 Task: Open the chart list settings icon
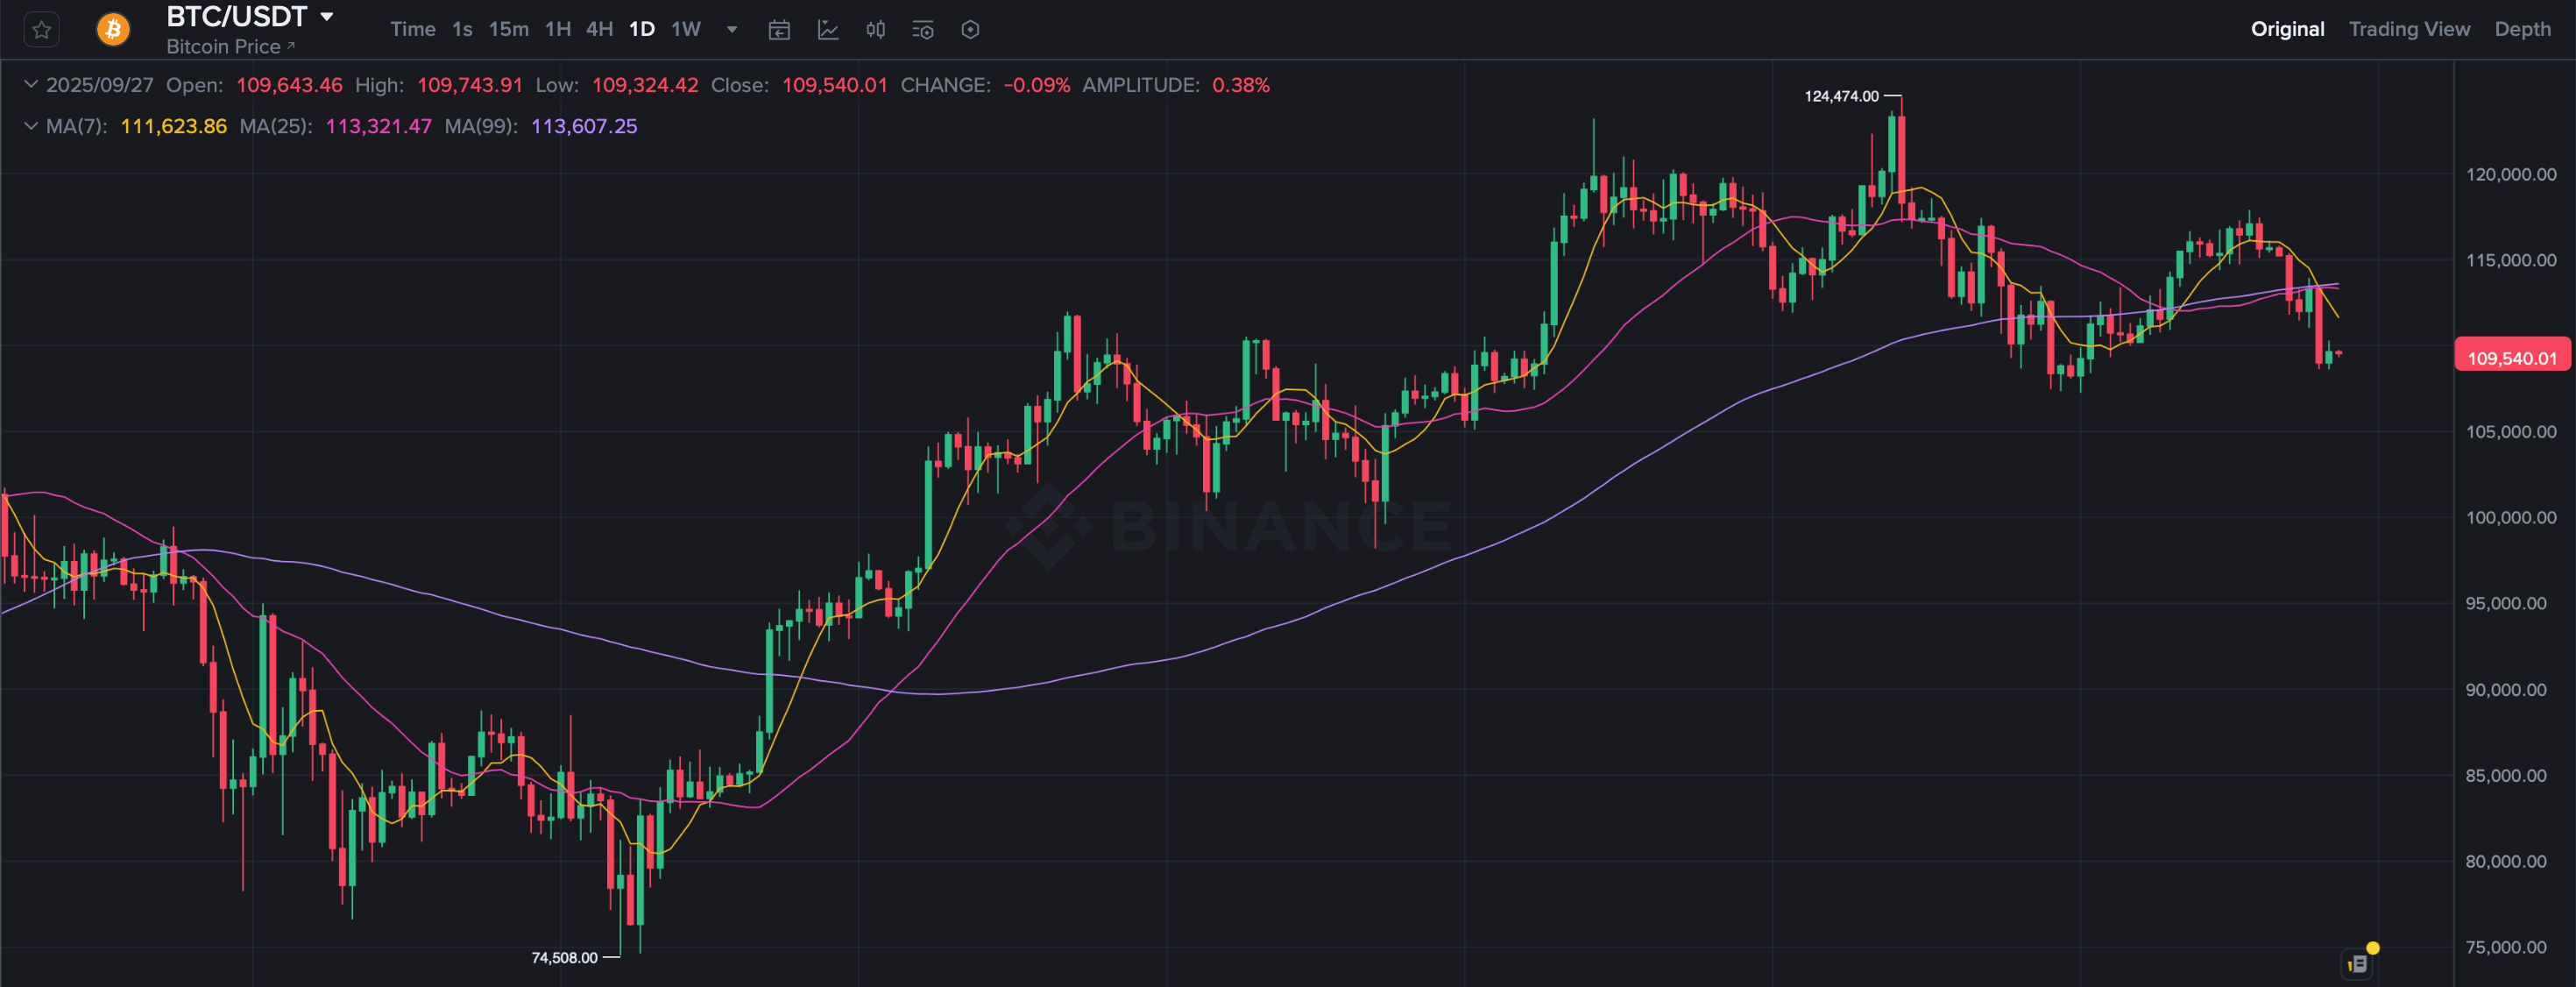click(x=923, y=30)
